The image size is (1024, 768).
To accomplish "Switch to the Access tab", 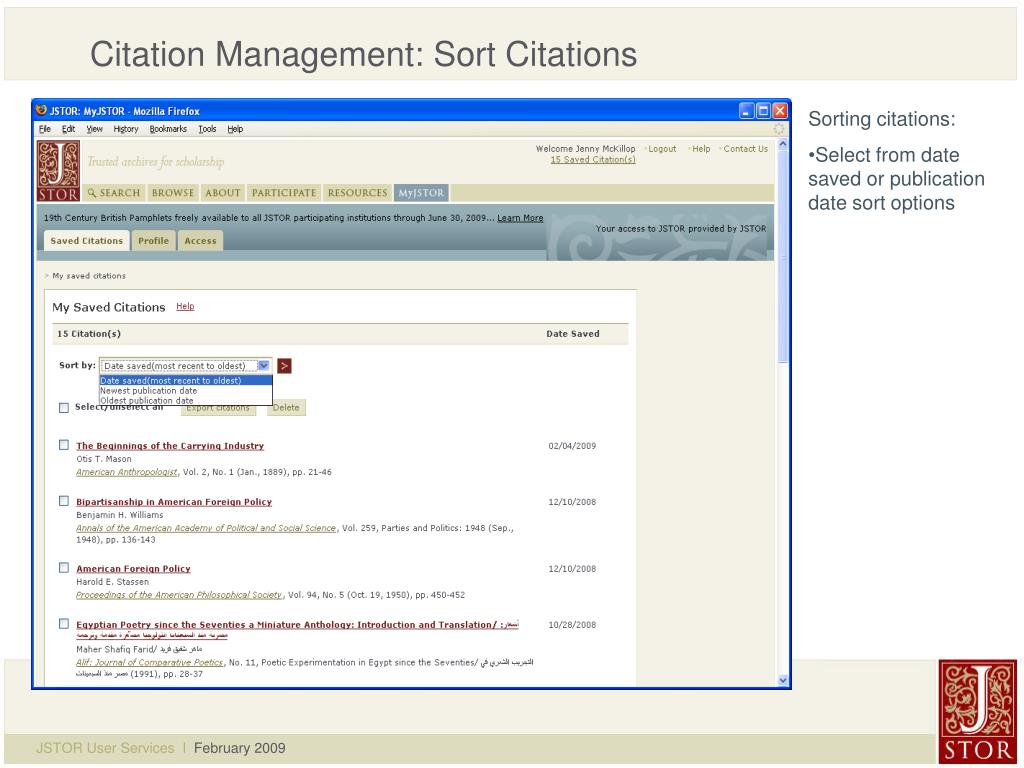I will (200, 241).
